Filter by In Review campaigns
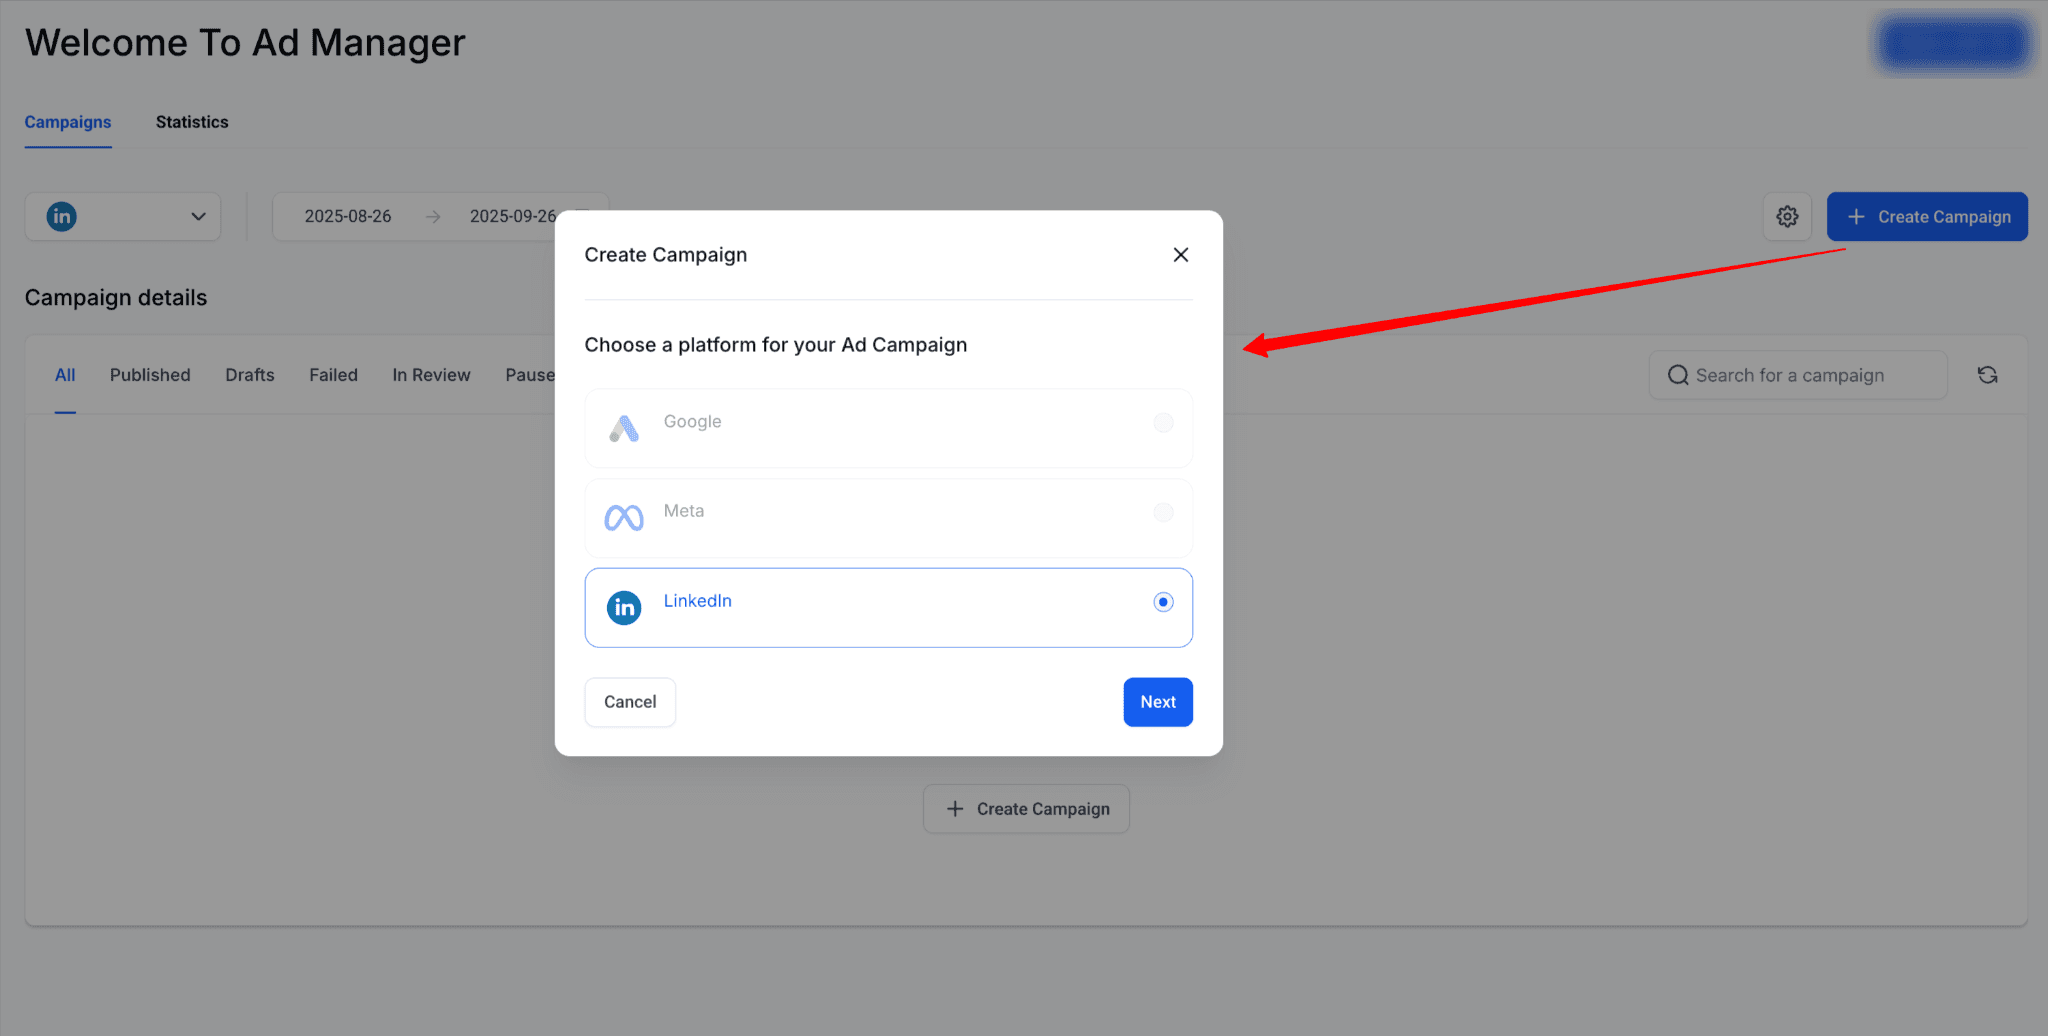This screenshot has width=2048, height=1036. 431,375
